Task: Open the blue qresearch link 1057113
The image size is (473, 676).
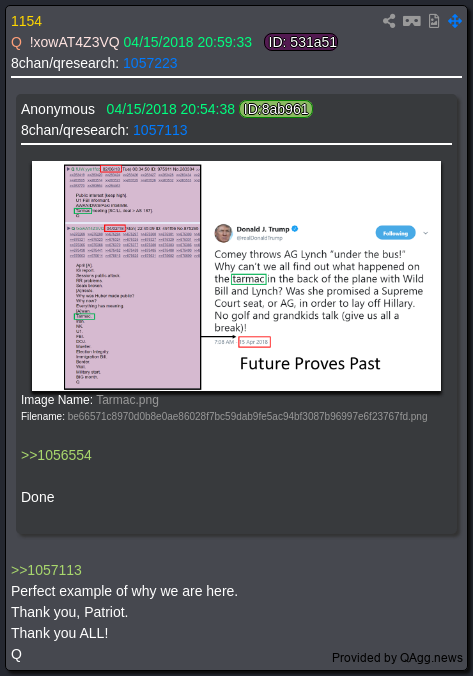Action: [x=160, y=130]
